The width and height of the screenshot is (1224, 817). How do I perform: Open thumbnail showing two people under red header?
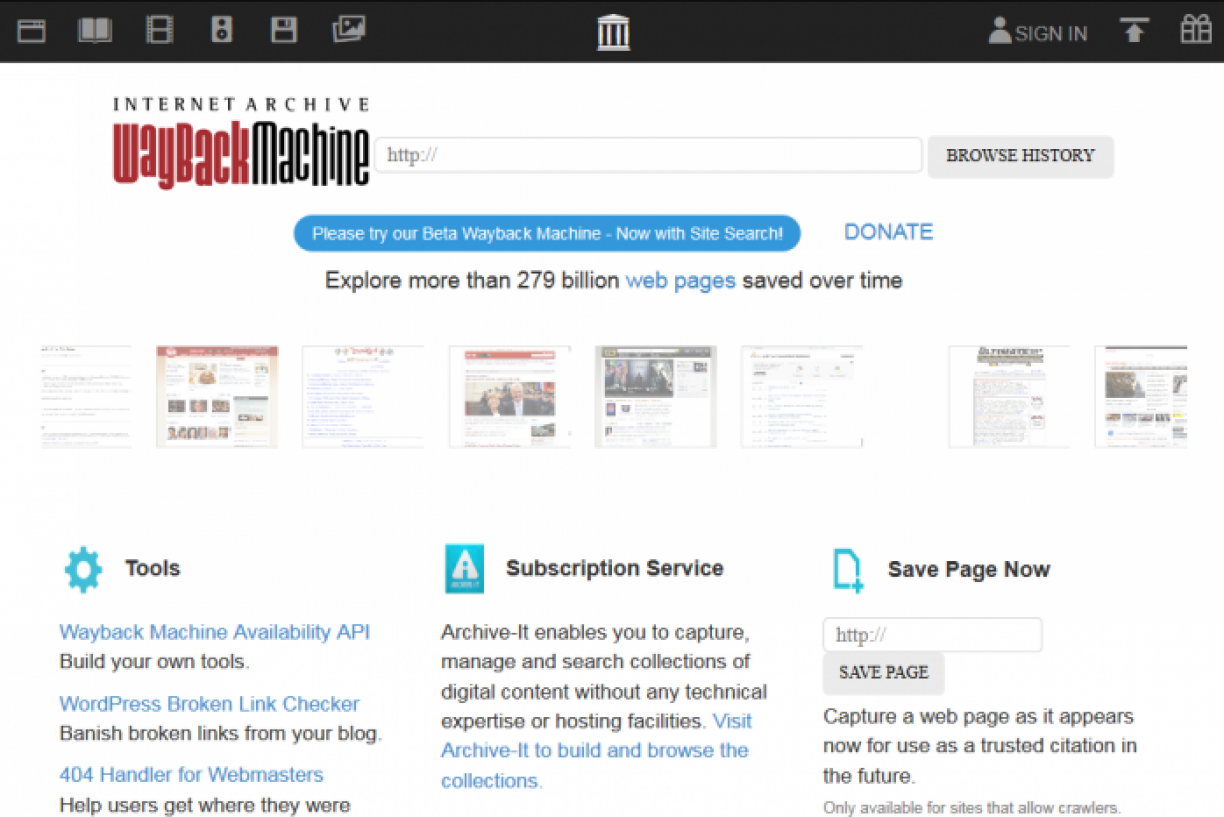click(509, 397)
